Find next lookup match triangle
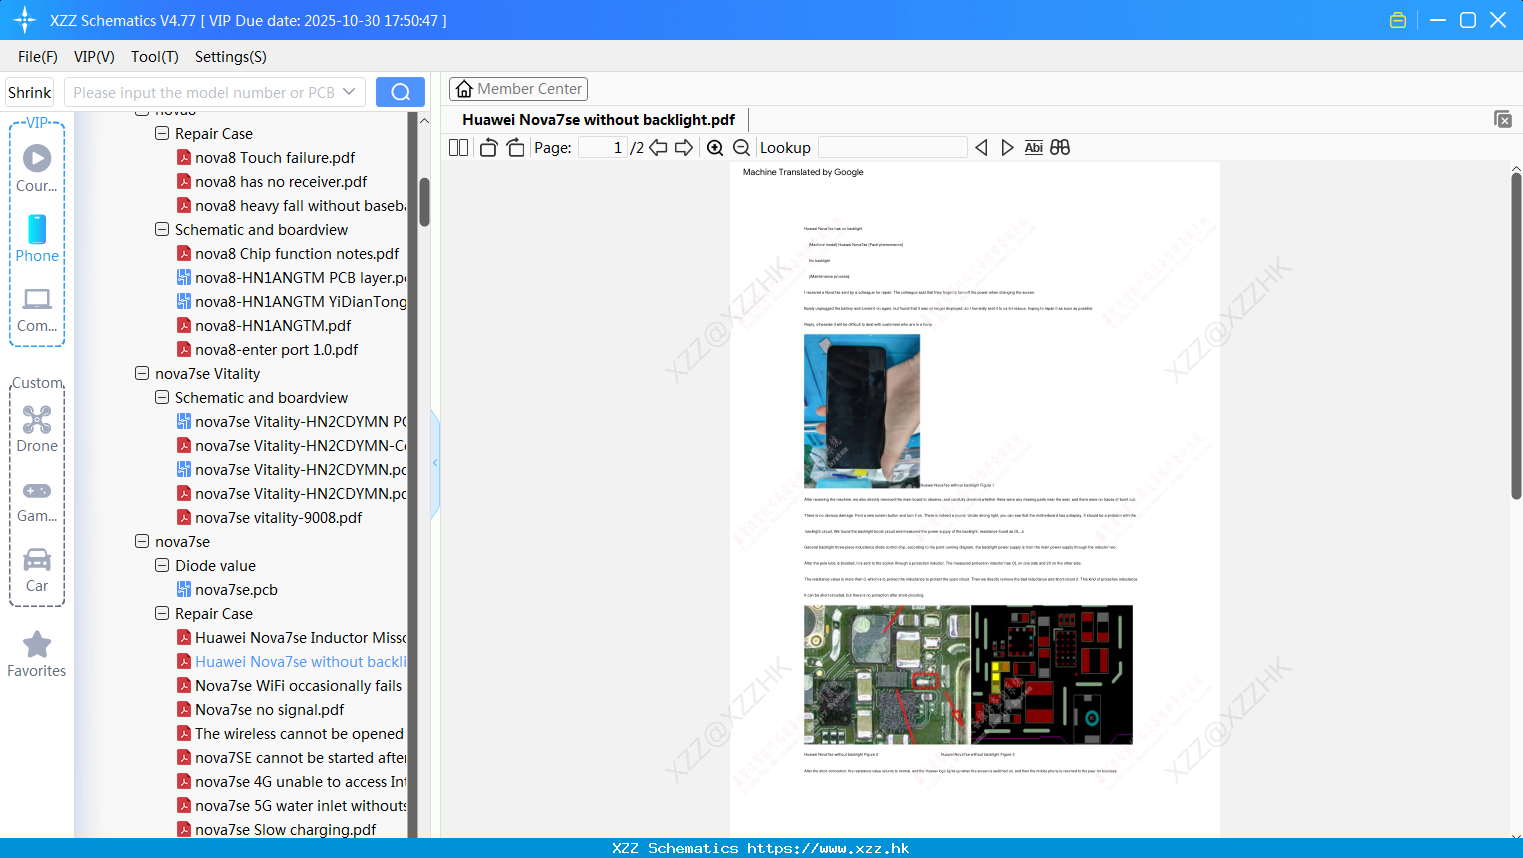 (1007, 148)
